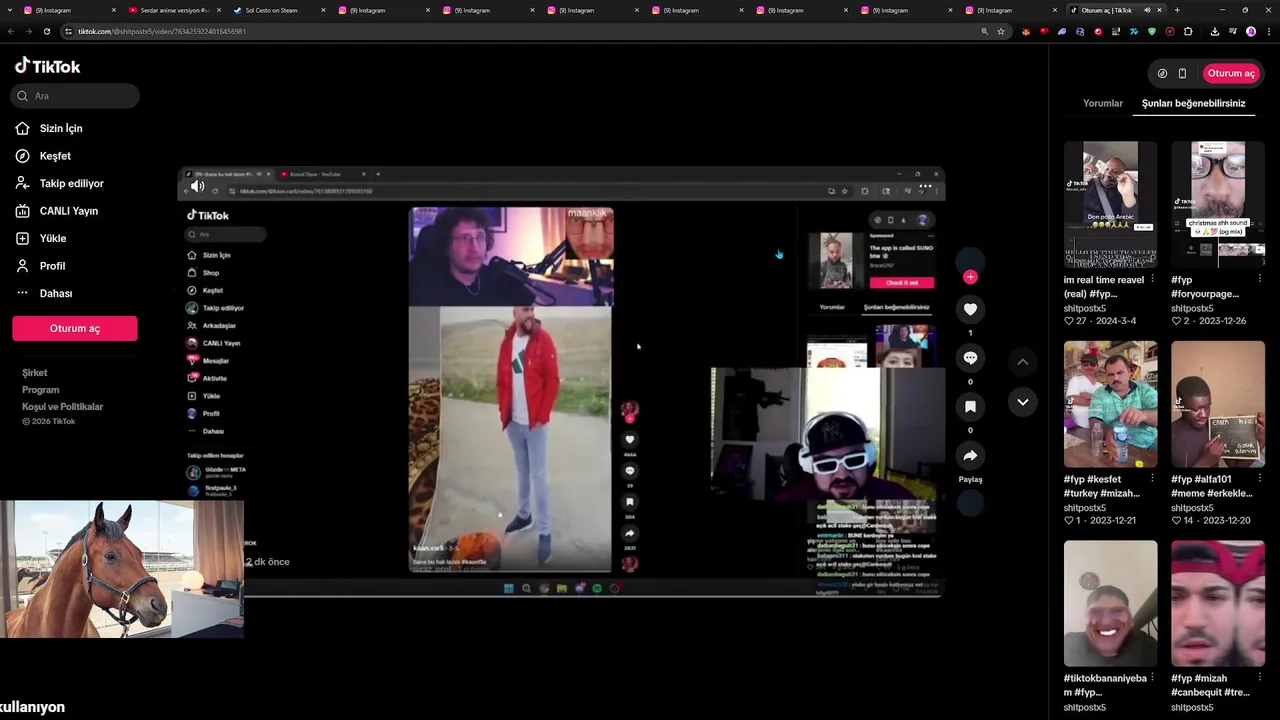Open the Program footer link
1280x720 pixels.
(x=41, y=390)
